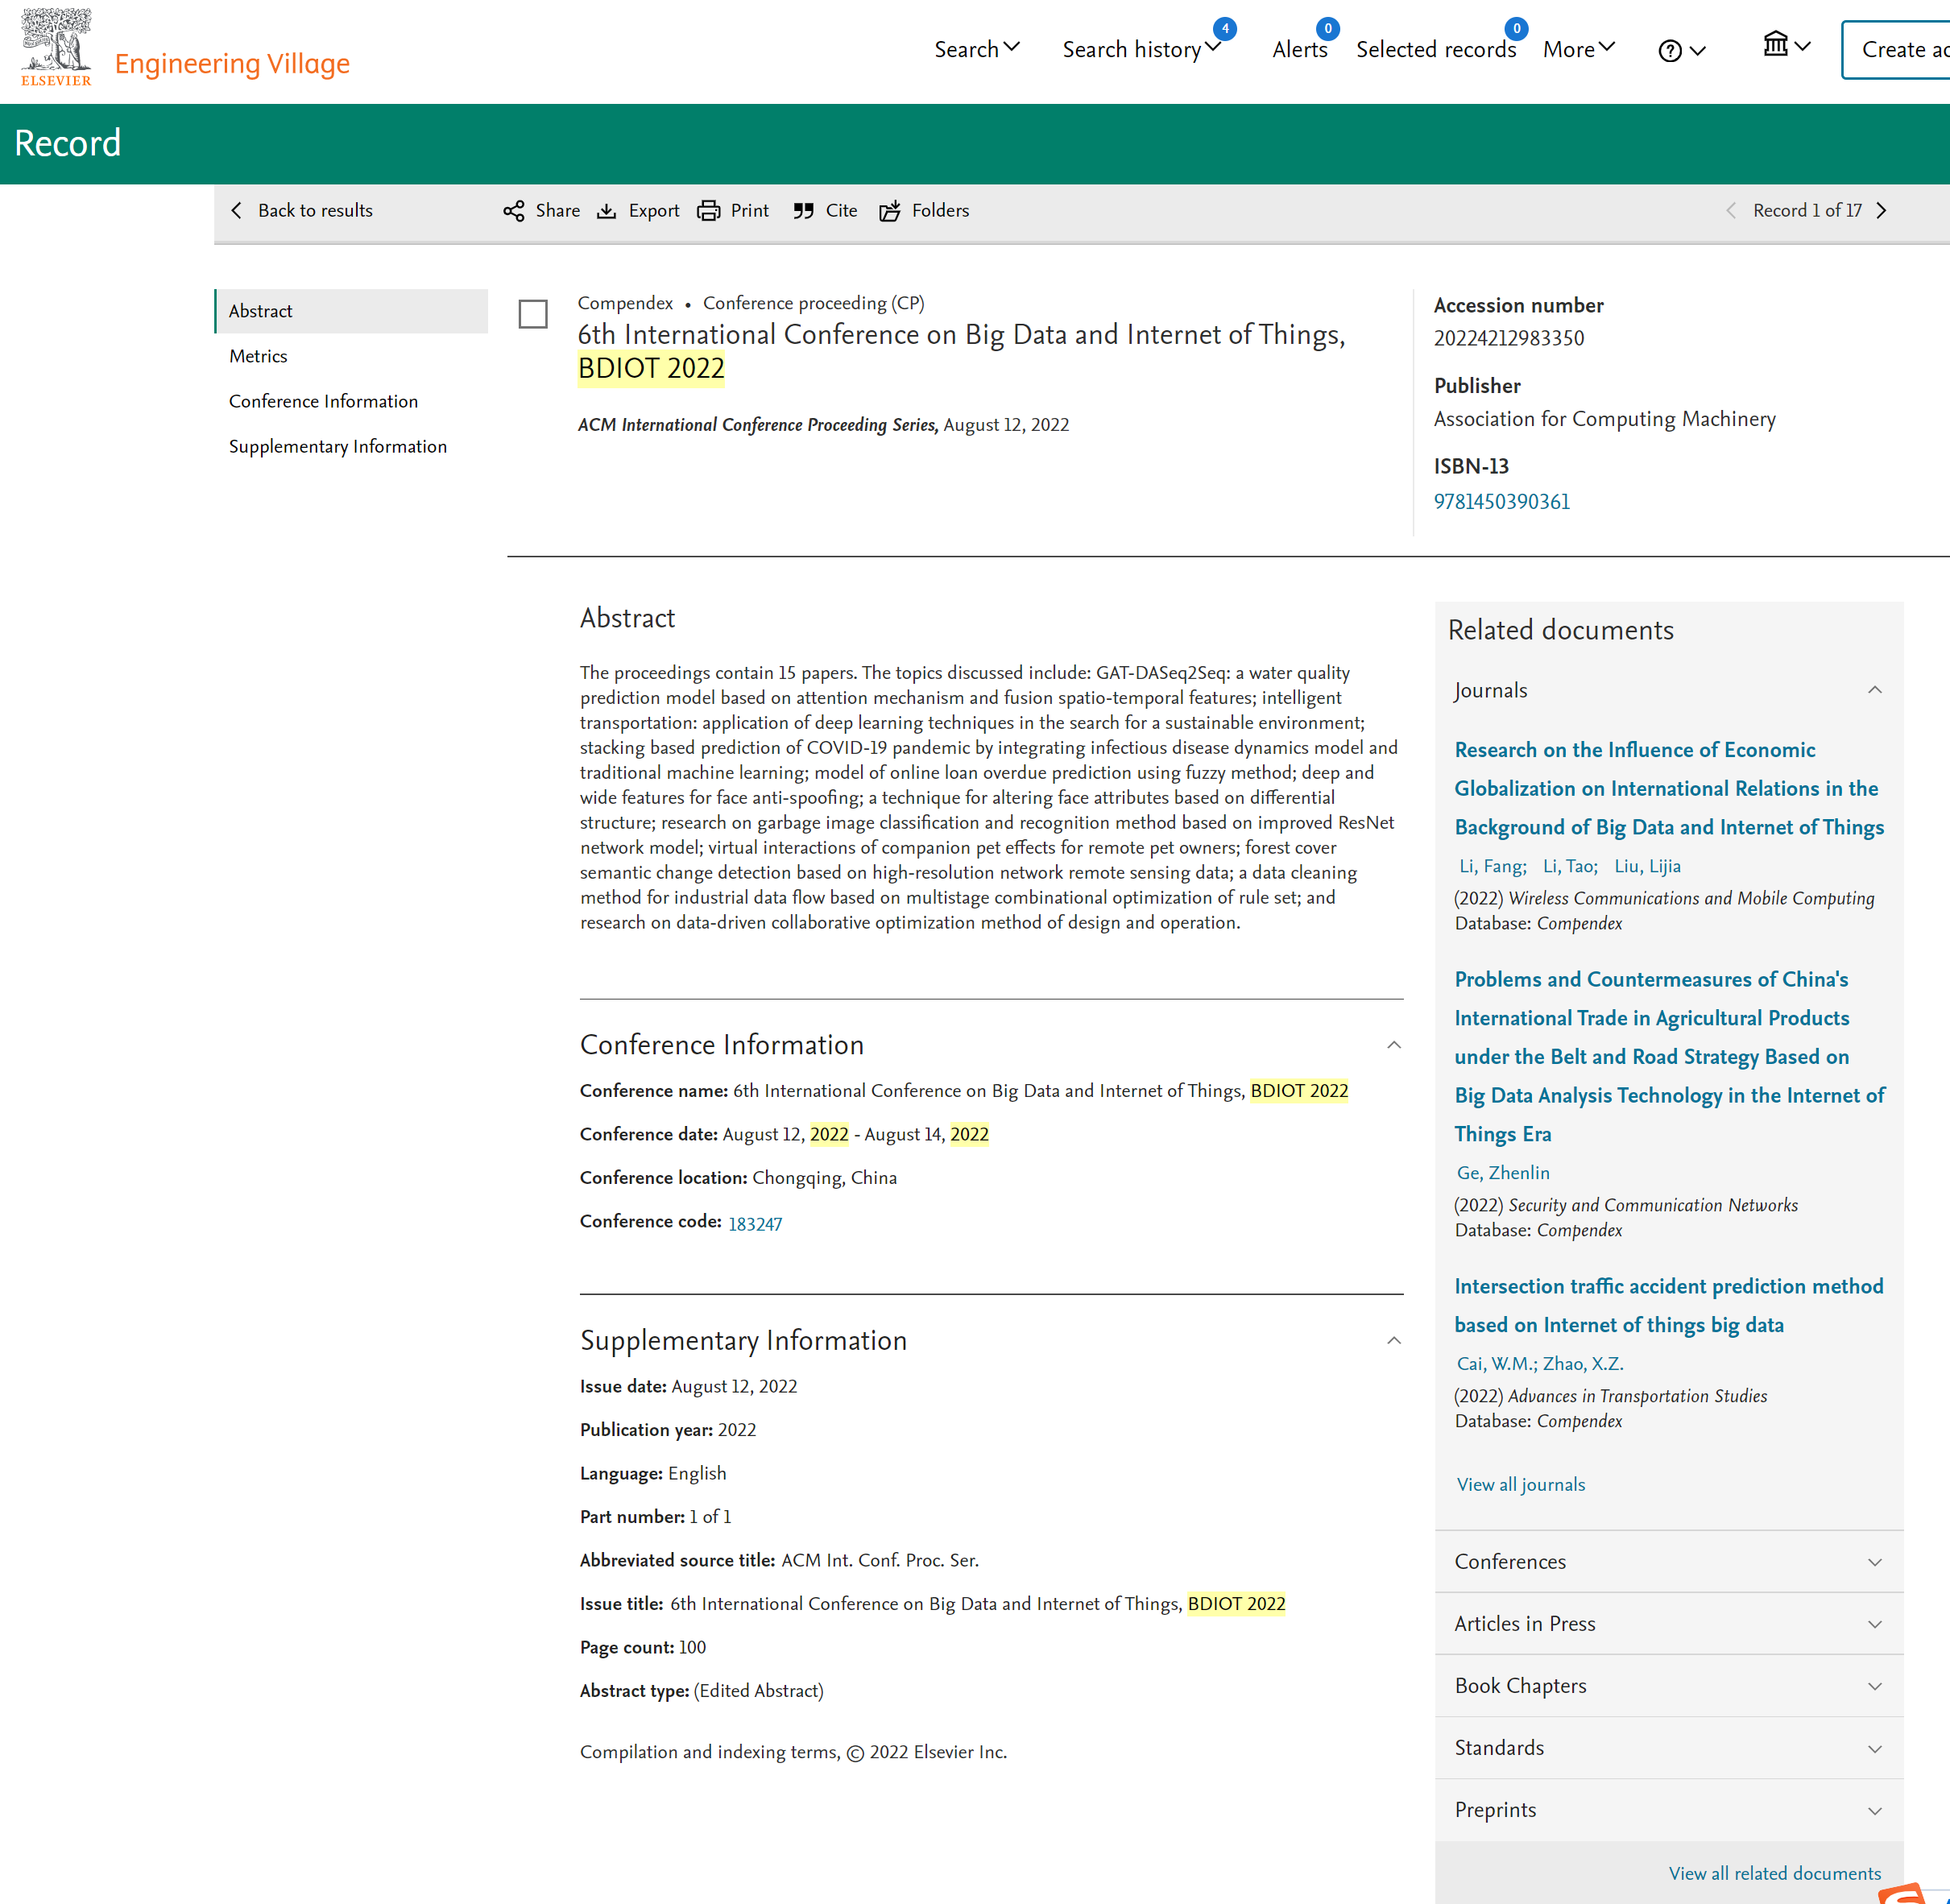Click the orange chat widget corner

[1902, 1894]
